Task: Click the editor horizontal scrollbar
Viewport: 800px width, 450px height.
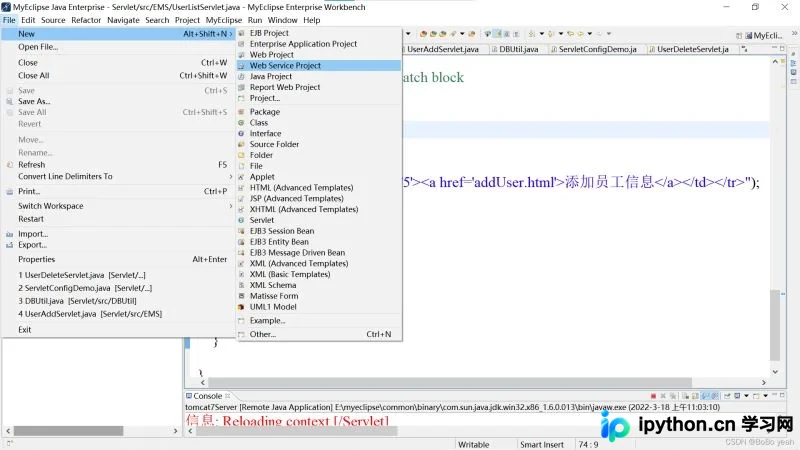Action: tap(449, 383)
